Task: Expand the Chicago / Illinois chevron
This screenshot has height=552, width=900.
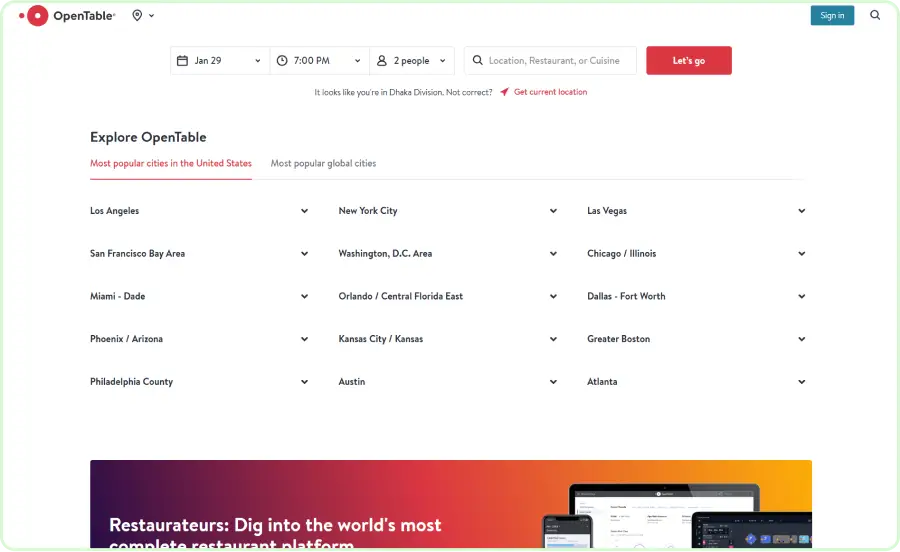Action: (x=802, y=254)
